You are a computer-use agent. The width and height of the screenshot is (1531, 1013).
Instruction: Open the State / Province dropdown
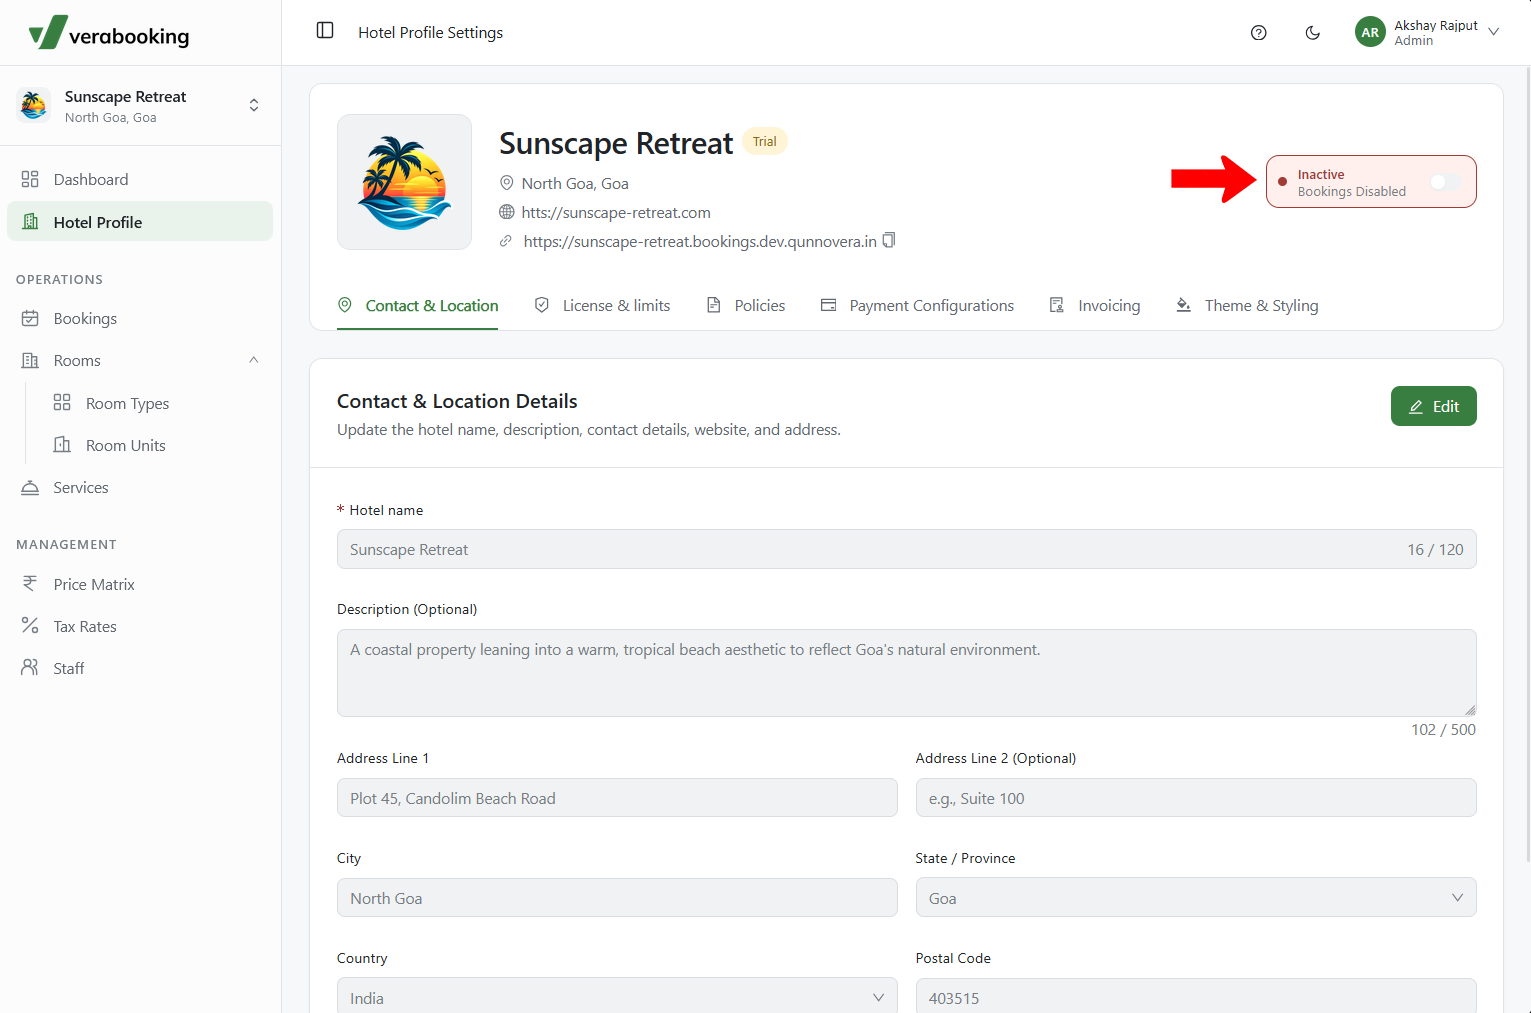point(1196,898)
